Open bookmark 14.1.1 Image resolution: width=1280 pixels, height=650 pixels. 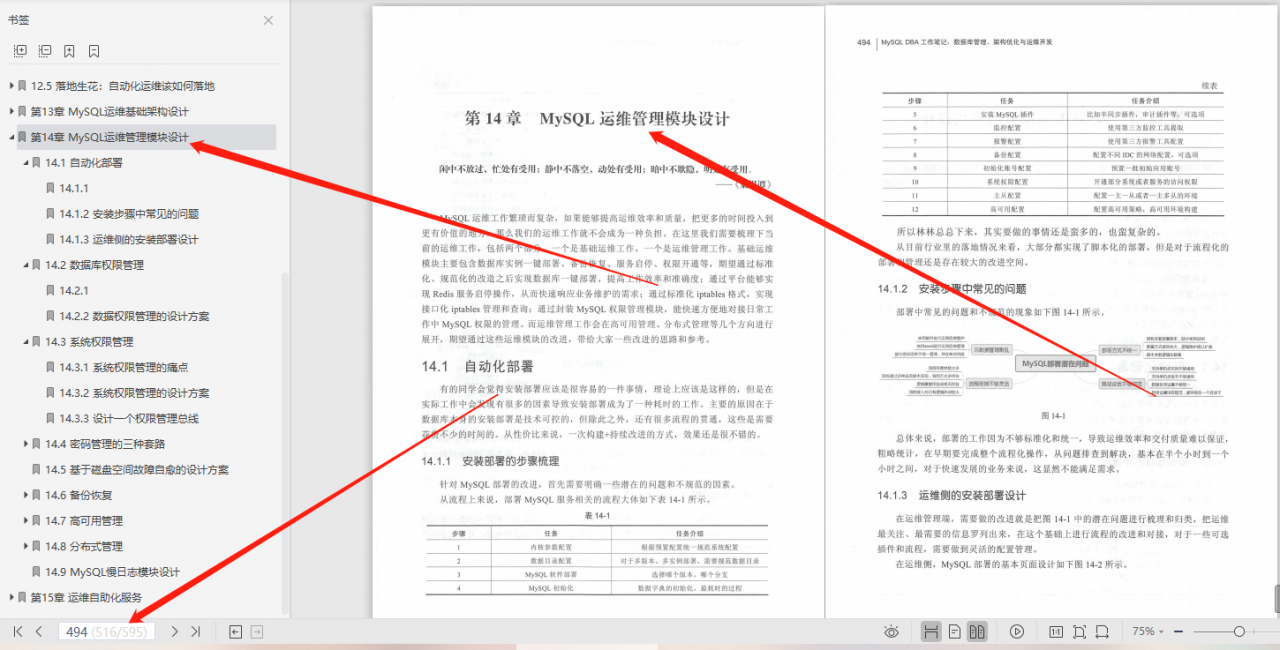click(x=74, y=188)
